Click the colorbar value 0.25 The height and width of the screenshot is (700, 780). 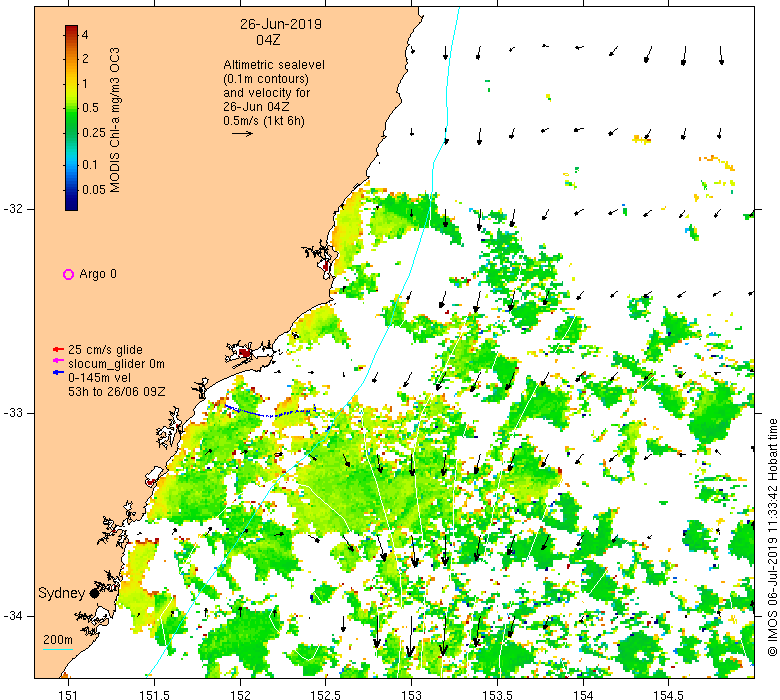pos(94,132)
